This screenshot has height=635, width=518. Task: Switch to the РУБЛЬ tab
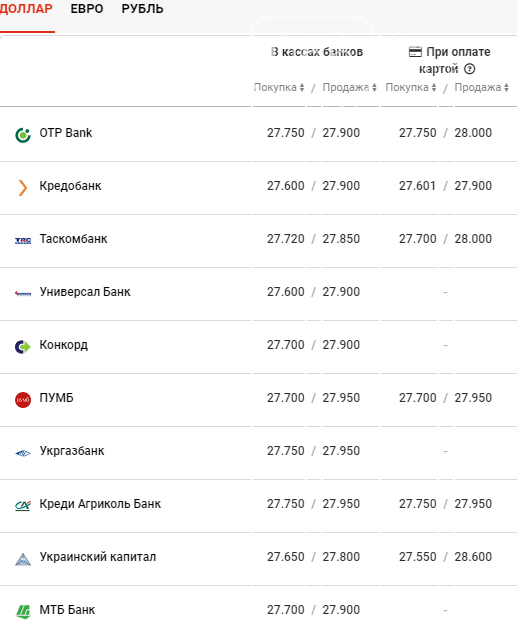click(142, 9)
